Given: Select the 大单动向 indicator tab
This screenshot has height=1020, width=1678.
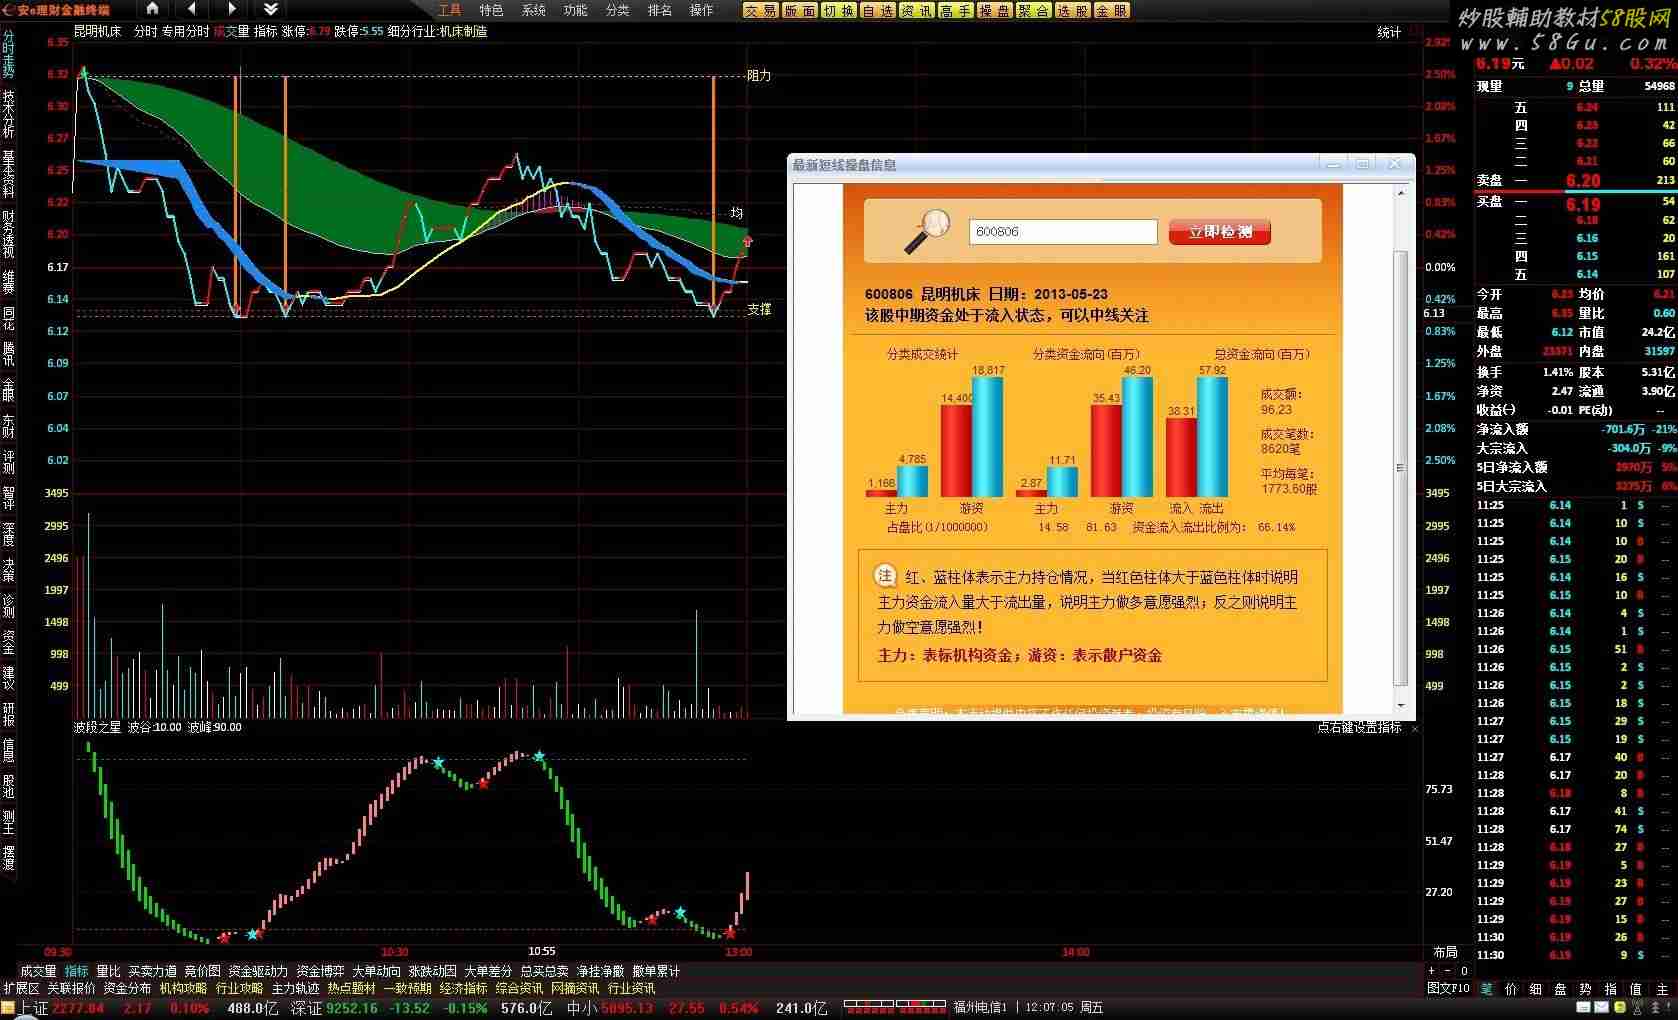Looking at the screenshot, I should (x=376, y=971).
